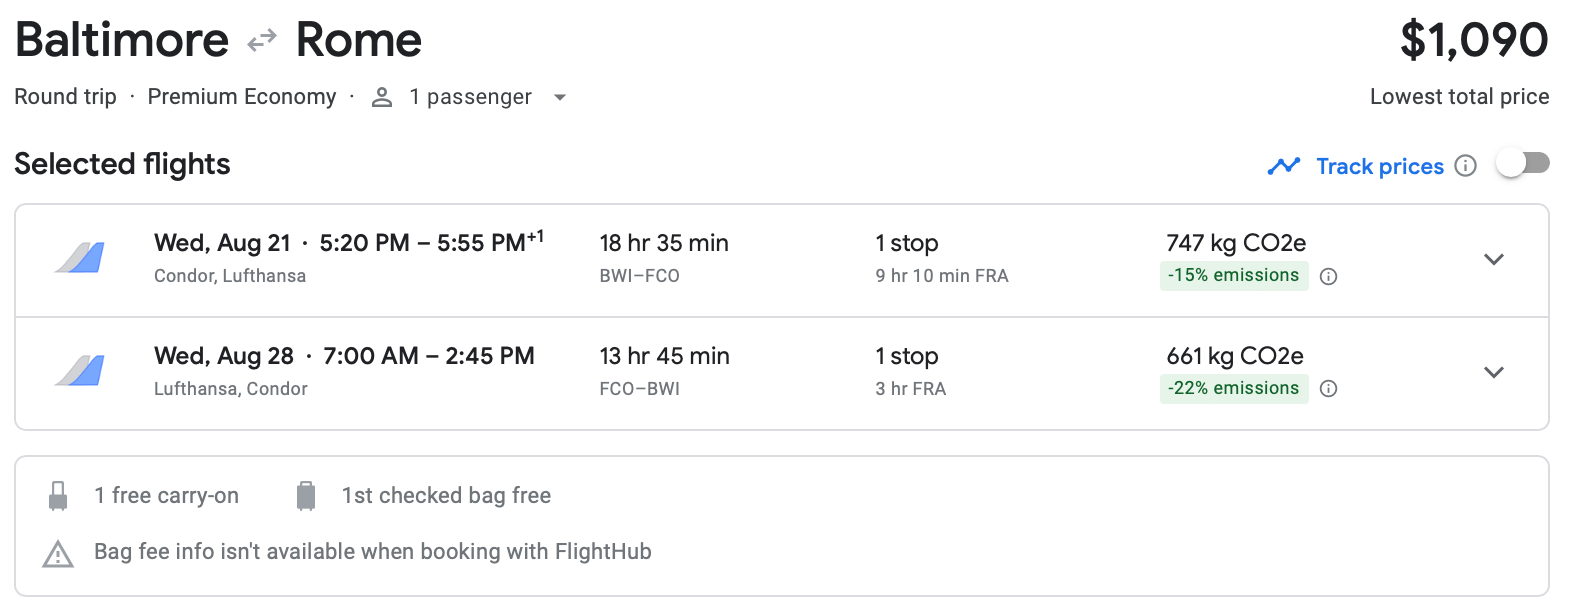Click the warning triangle next to the FlightHub notice
Viewport: 1580px width, 600px height.
tap(58, 551)
